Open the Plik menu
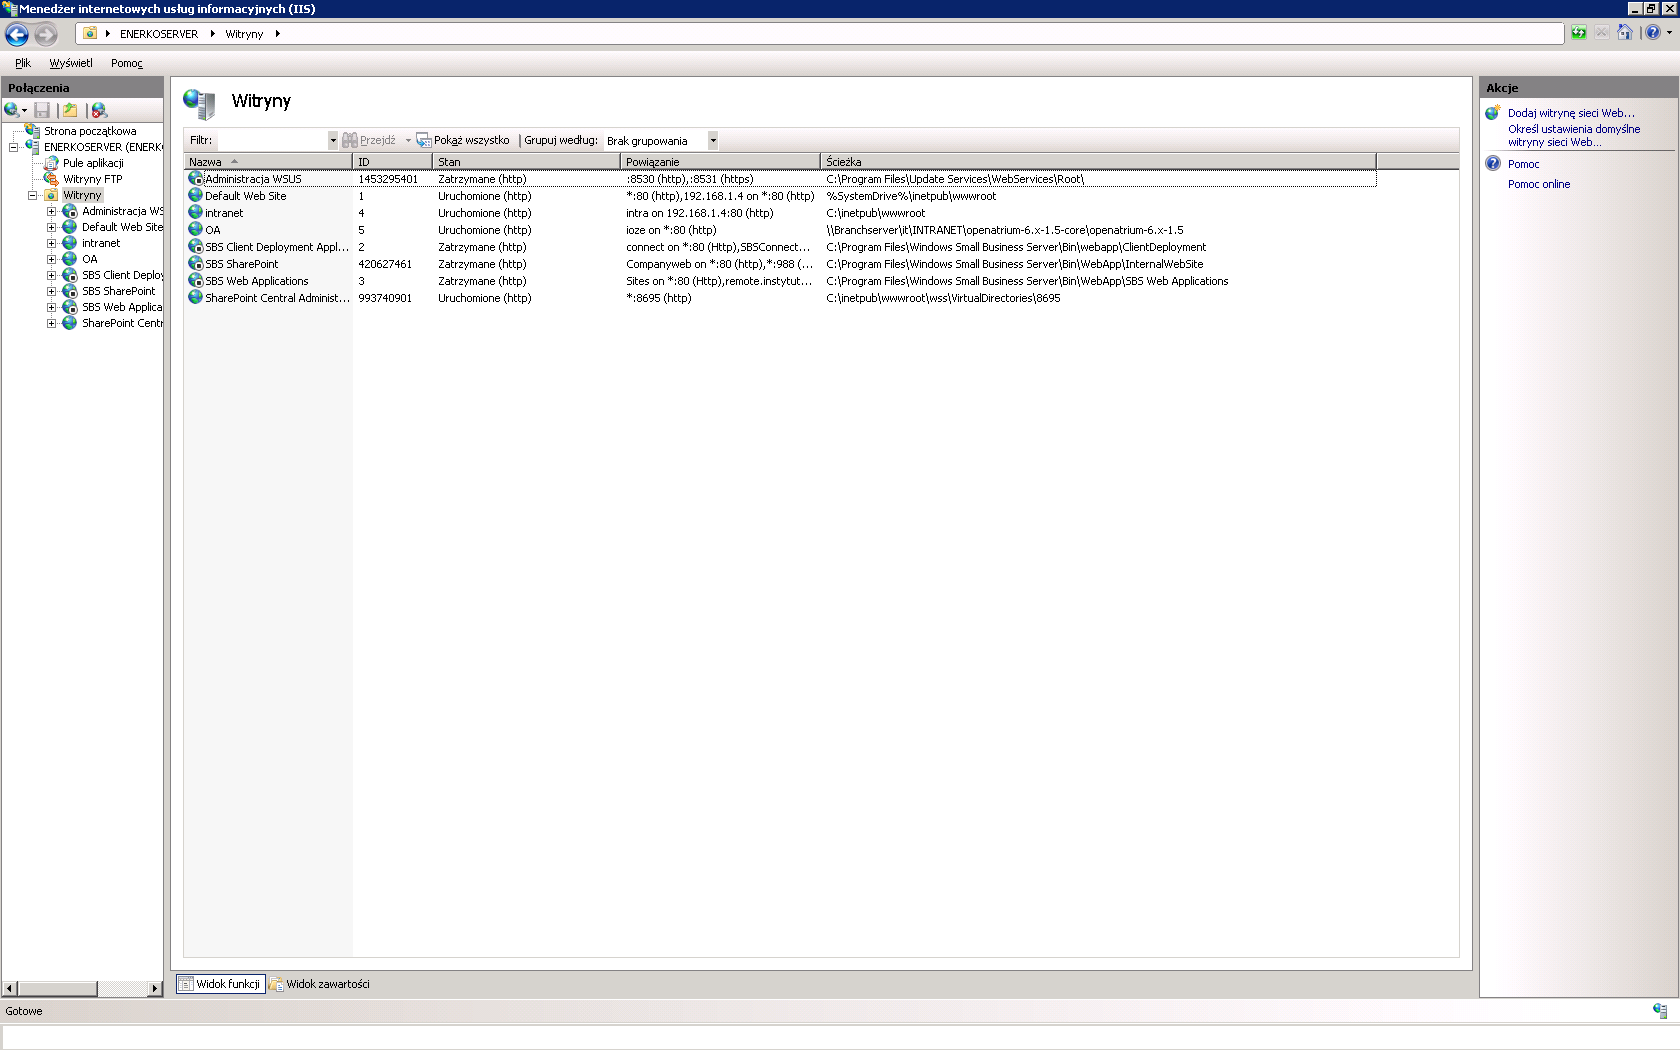Screen dimensions: 1680x1050 click(x=23, y=63)
